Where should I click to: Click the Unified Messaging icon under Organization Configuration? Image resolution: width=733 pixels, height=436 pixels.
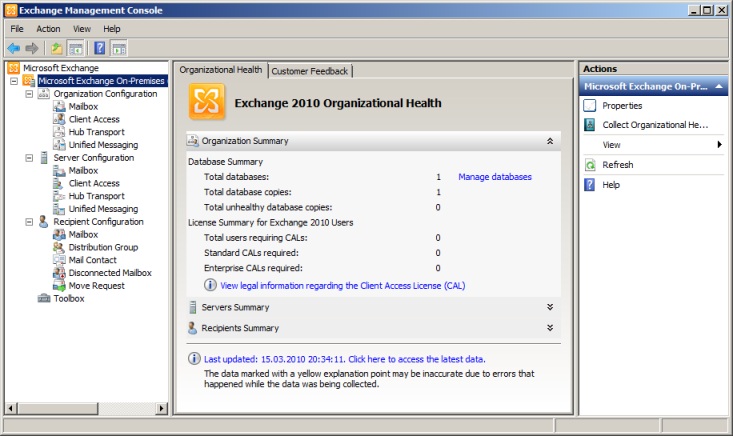59,145
